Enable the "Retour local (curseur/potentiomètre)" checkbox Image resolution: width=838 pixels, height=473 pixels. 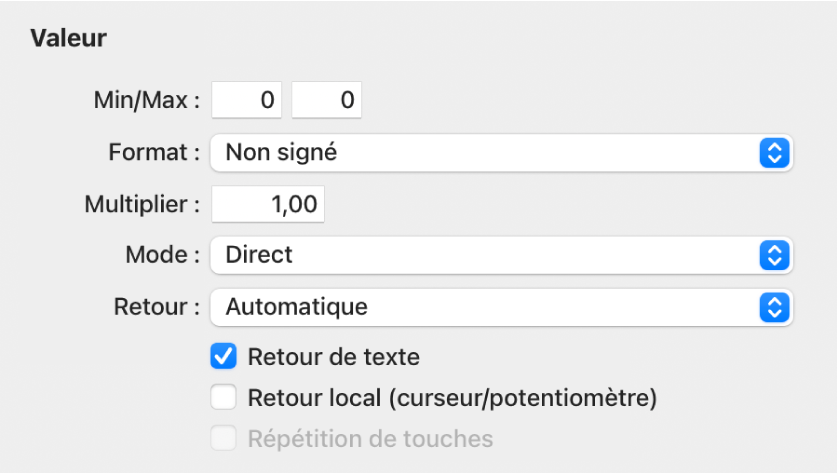click(224, 398)
